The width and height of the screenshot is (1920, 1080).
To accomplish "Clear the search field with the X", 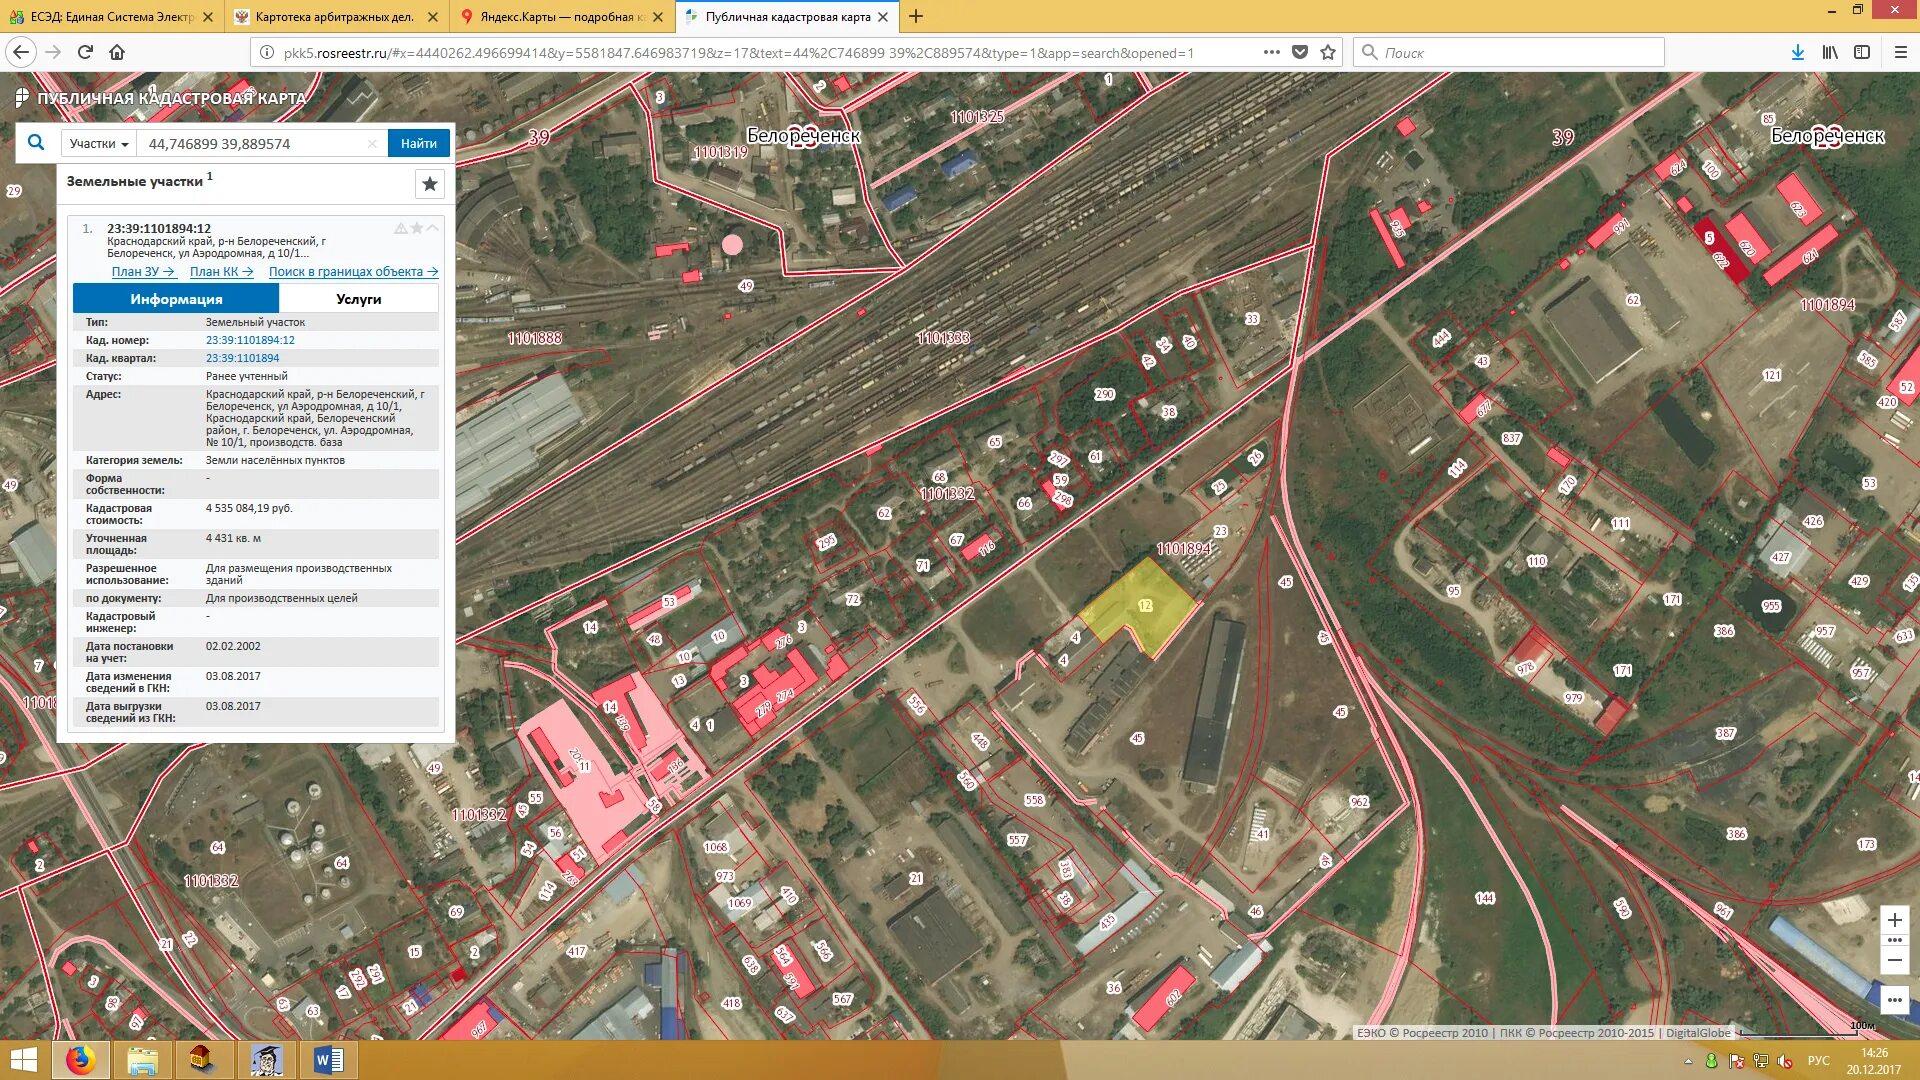I will [372, 144].
